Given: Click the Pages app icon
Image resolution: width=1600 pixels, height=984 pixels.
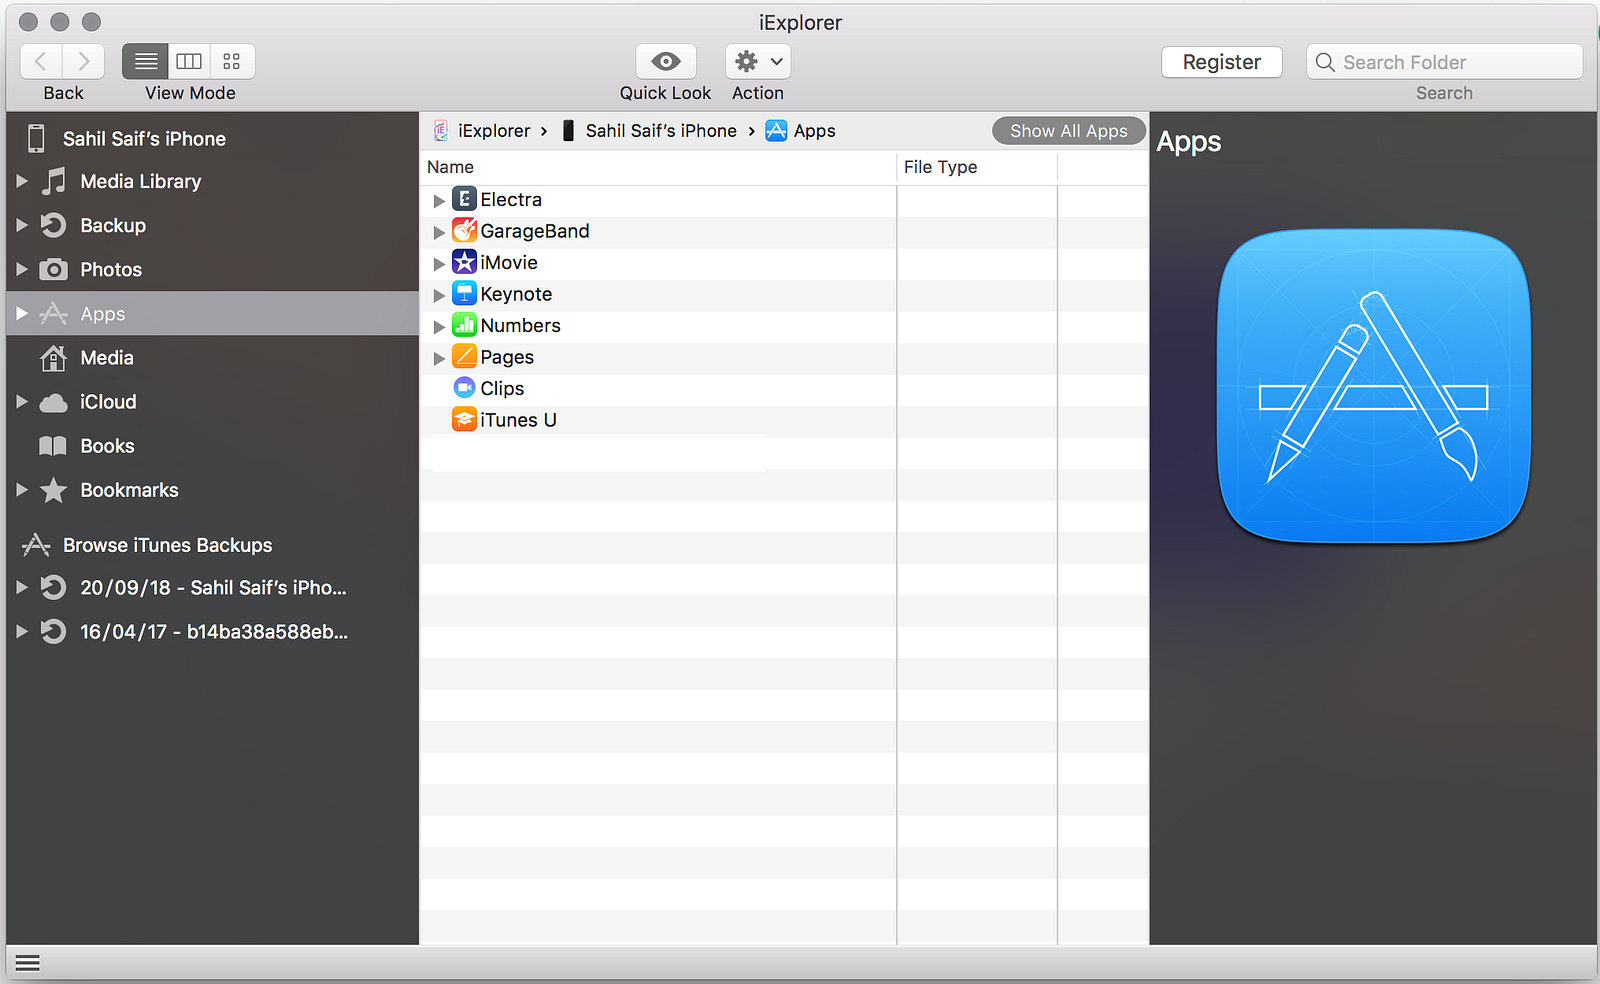Looking at the screenshot, I should click(x=464, y=356).
